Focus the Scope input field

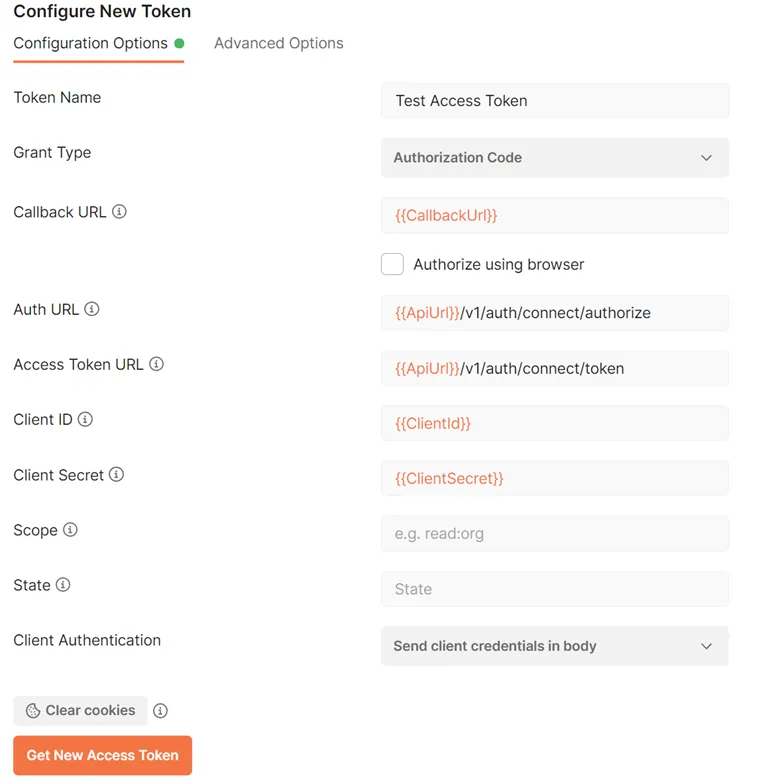click(554, 534)
